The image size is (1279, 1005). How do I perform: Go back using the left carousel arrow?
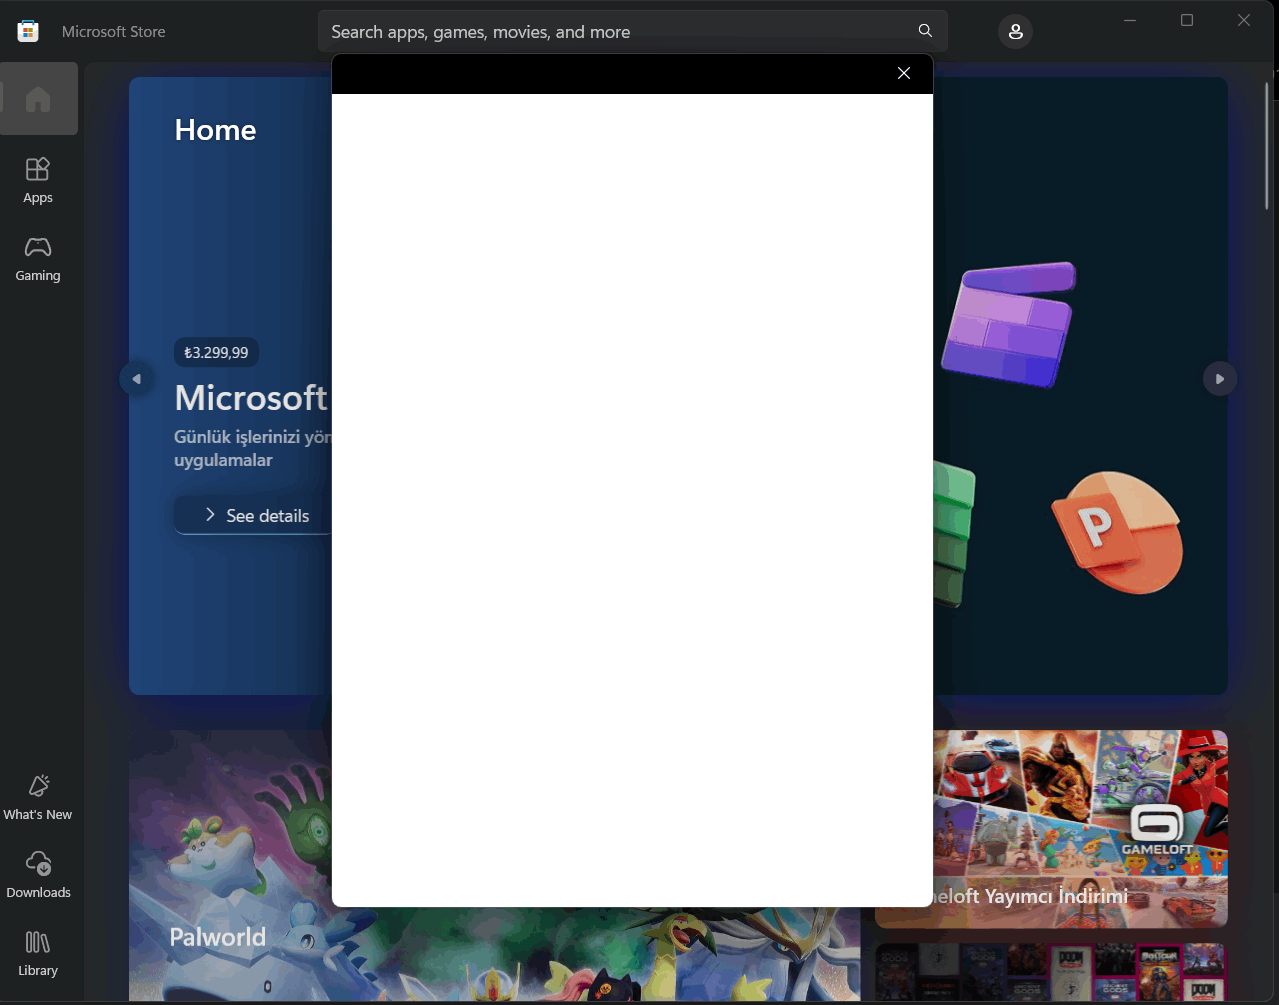click(136, 378)
